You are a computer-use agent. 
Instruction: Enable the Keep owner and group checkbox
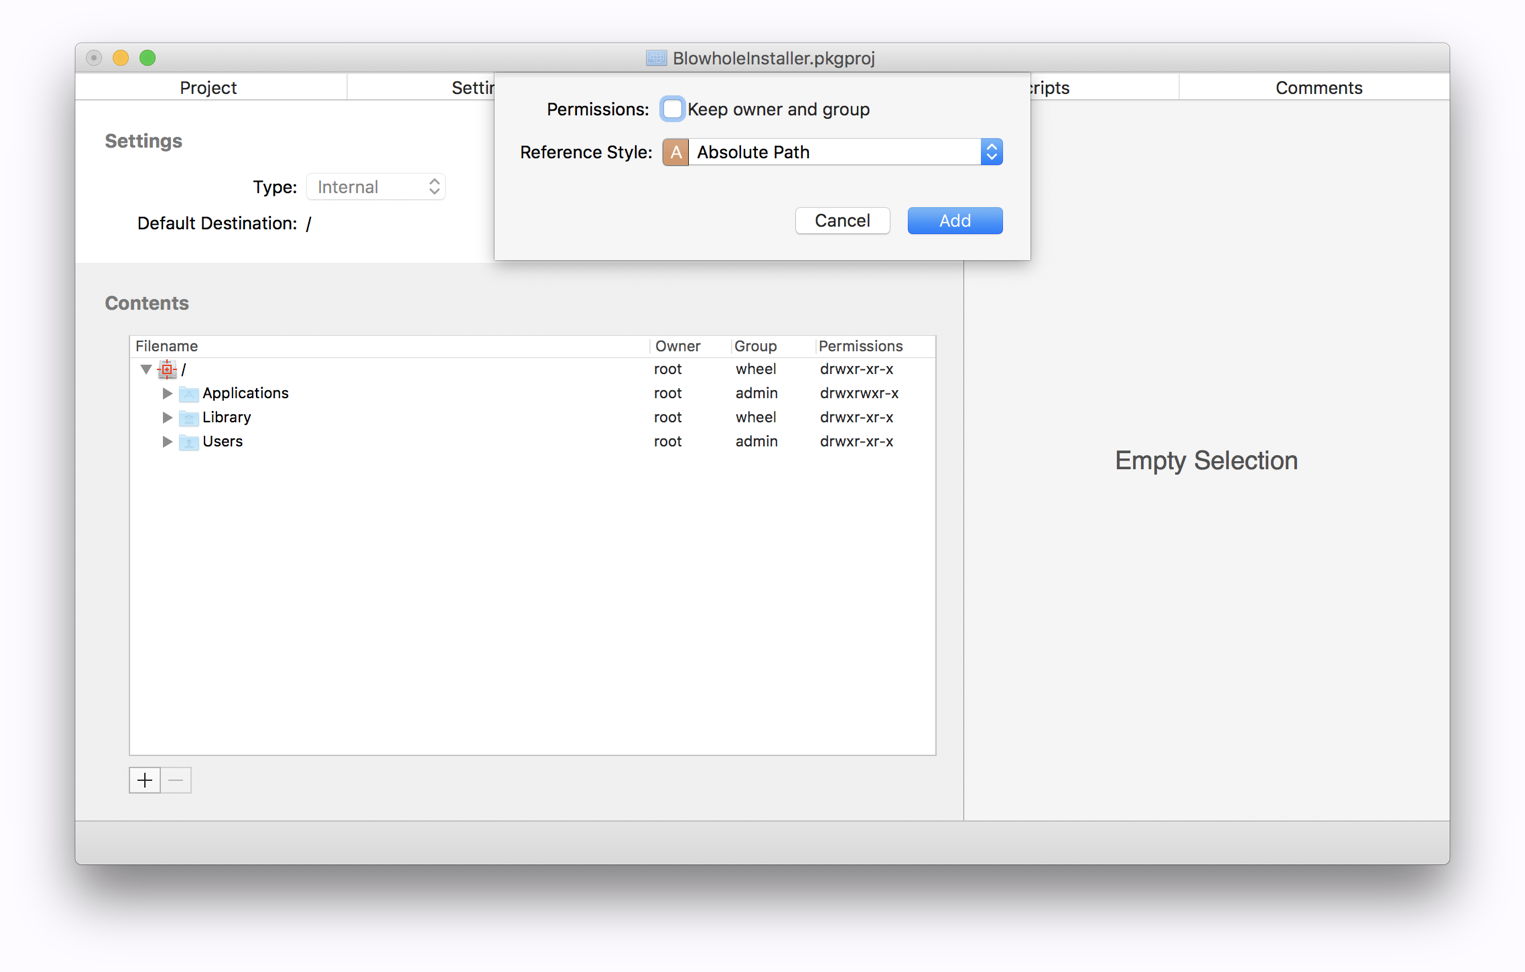[672, 108]
